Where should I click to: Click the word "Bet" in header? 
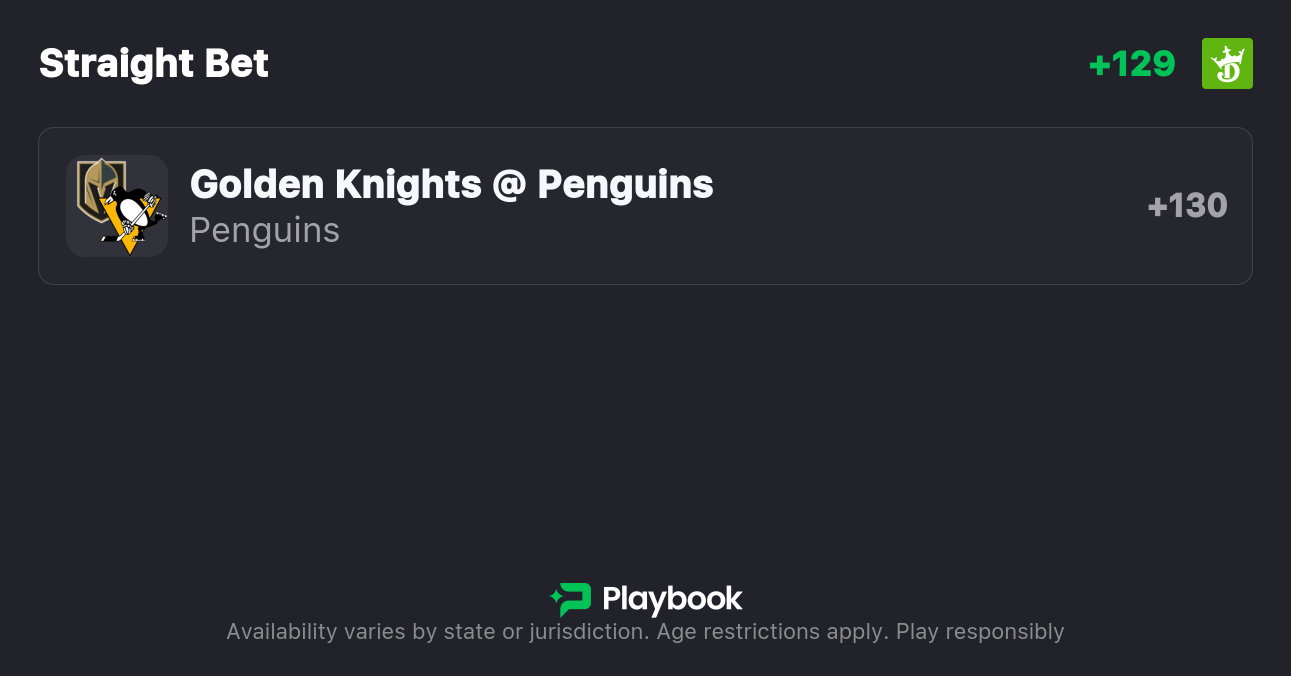point(237,64)
